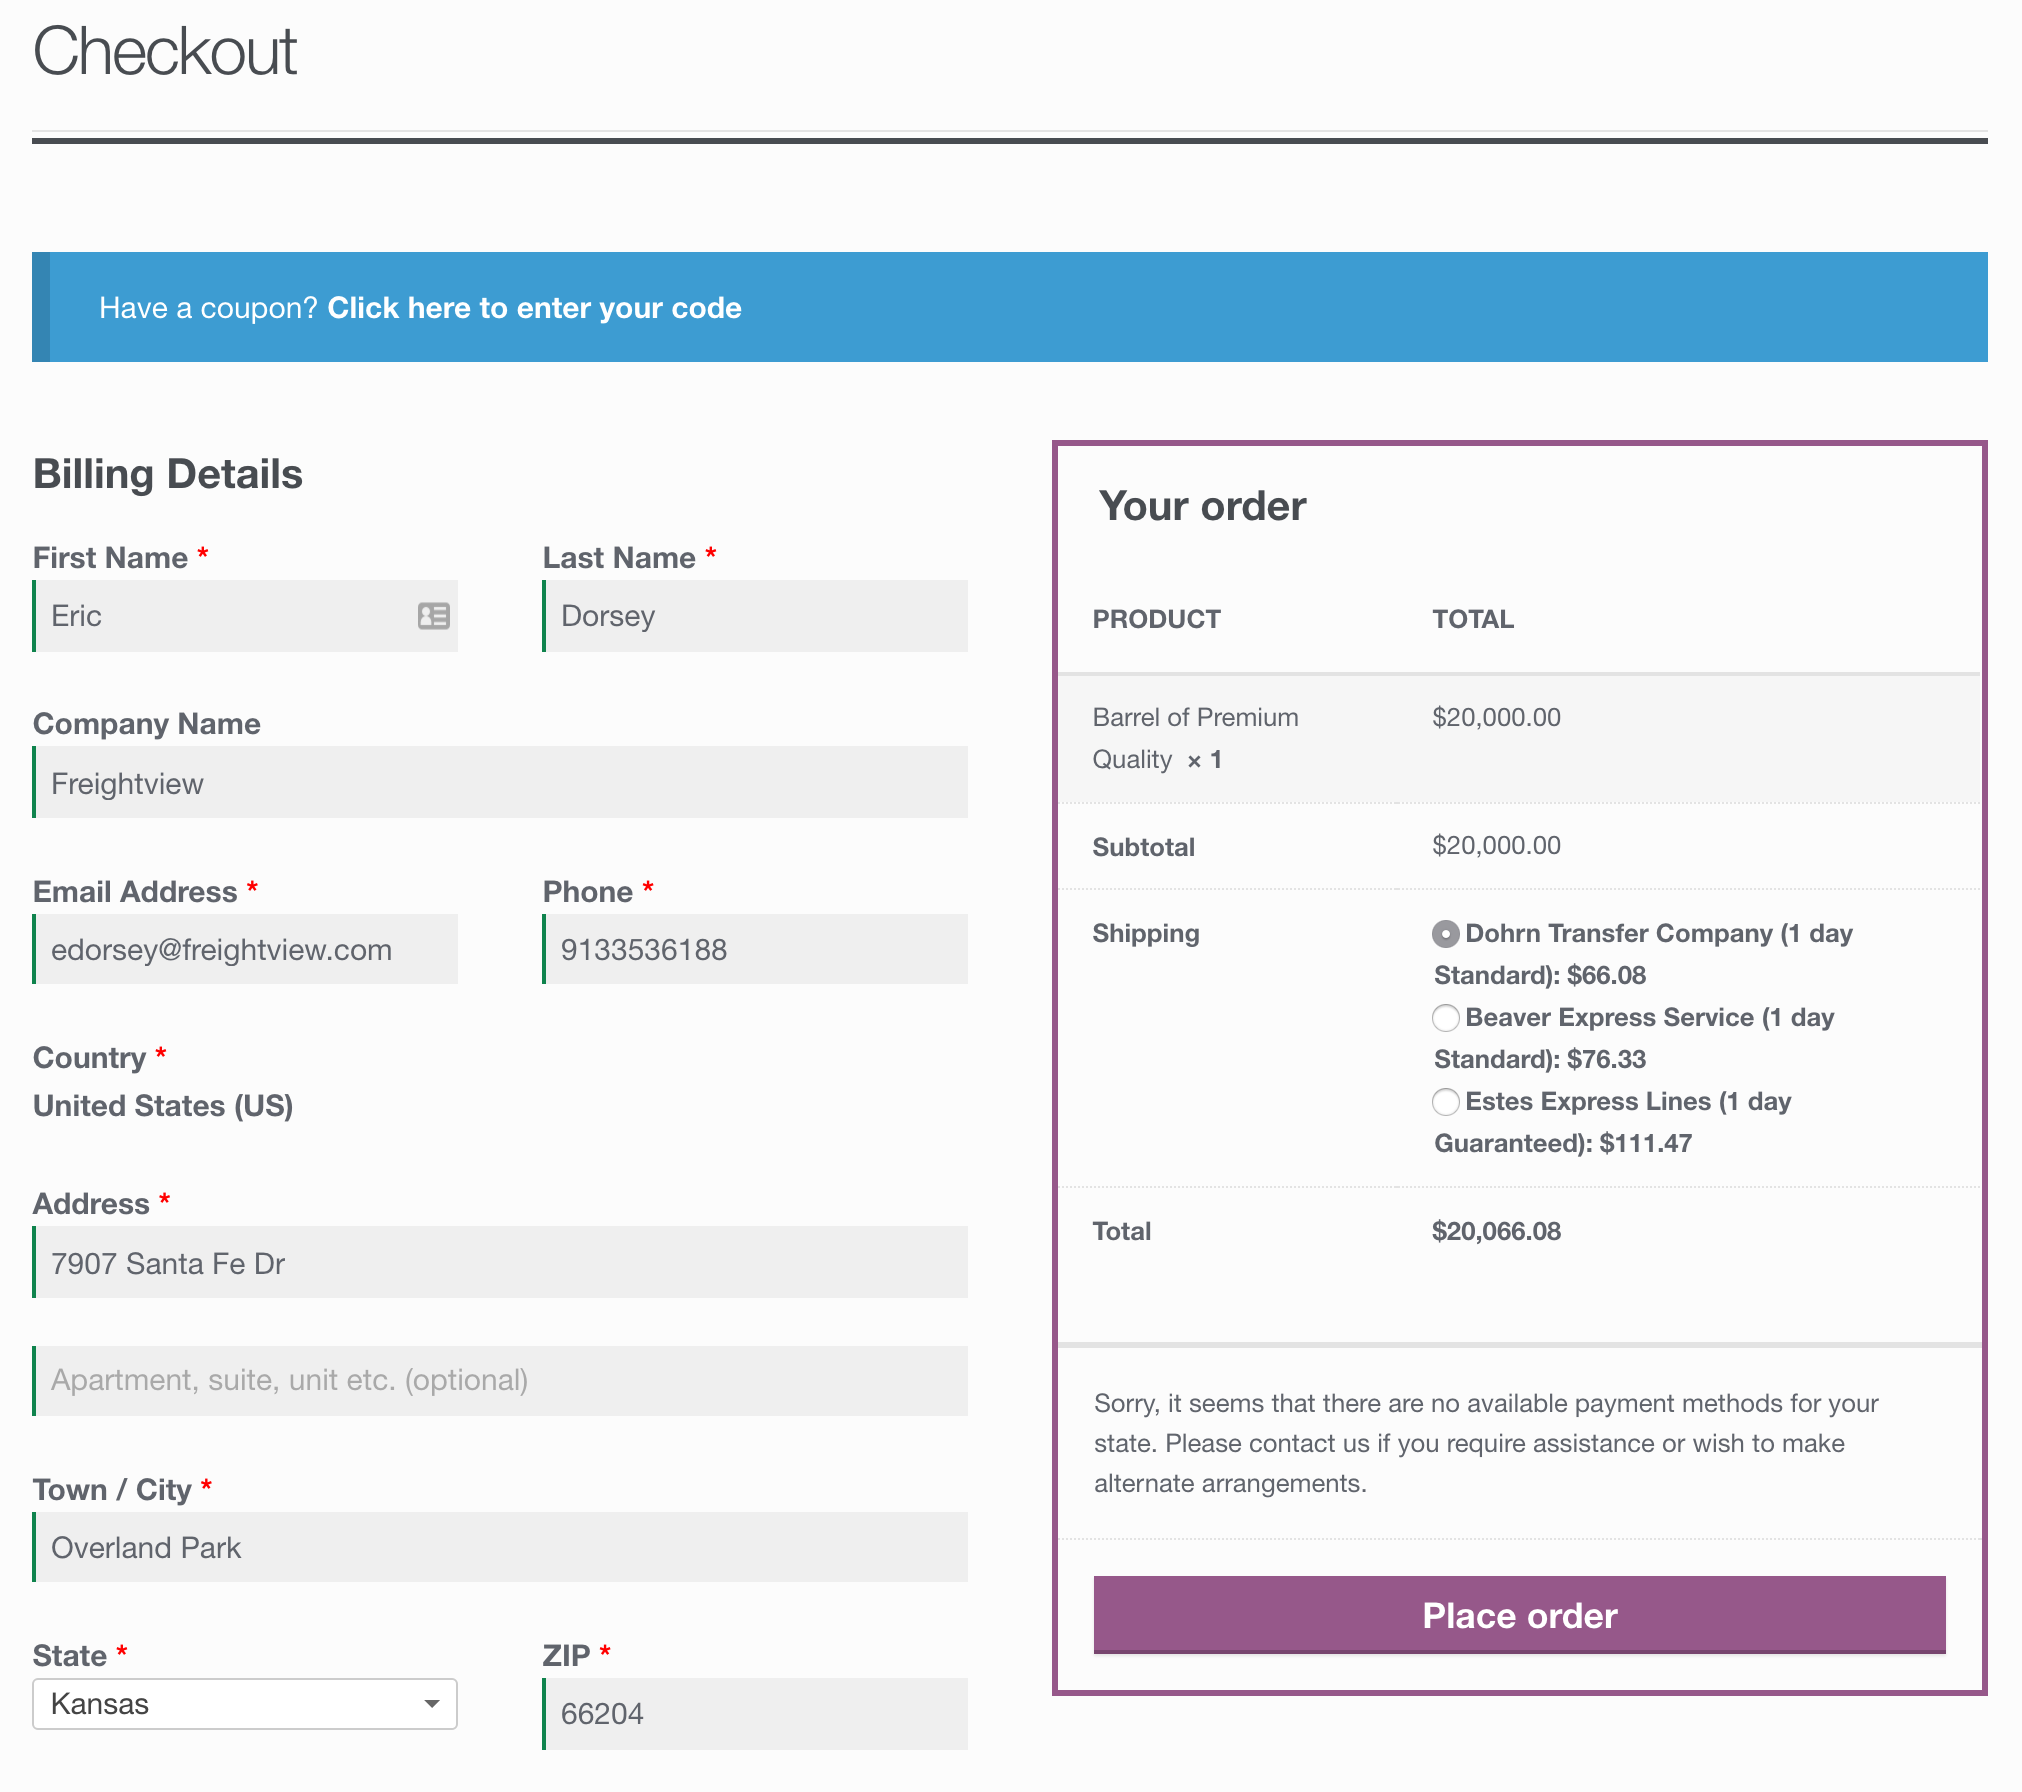Click the Total amount $20,066.08
This screenshot has height=1792, width=2022.
[1496, 1231]
